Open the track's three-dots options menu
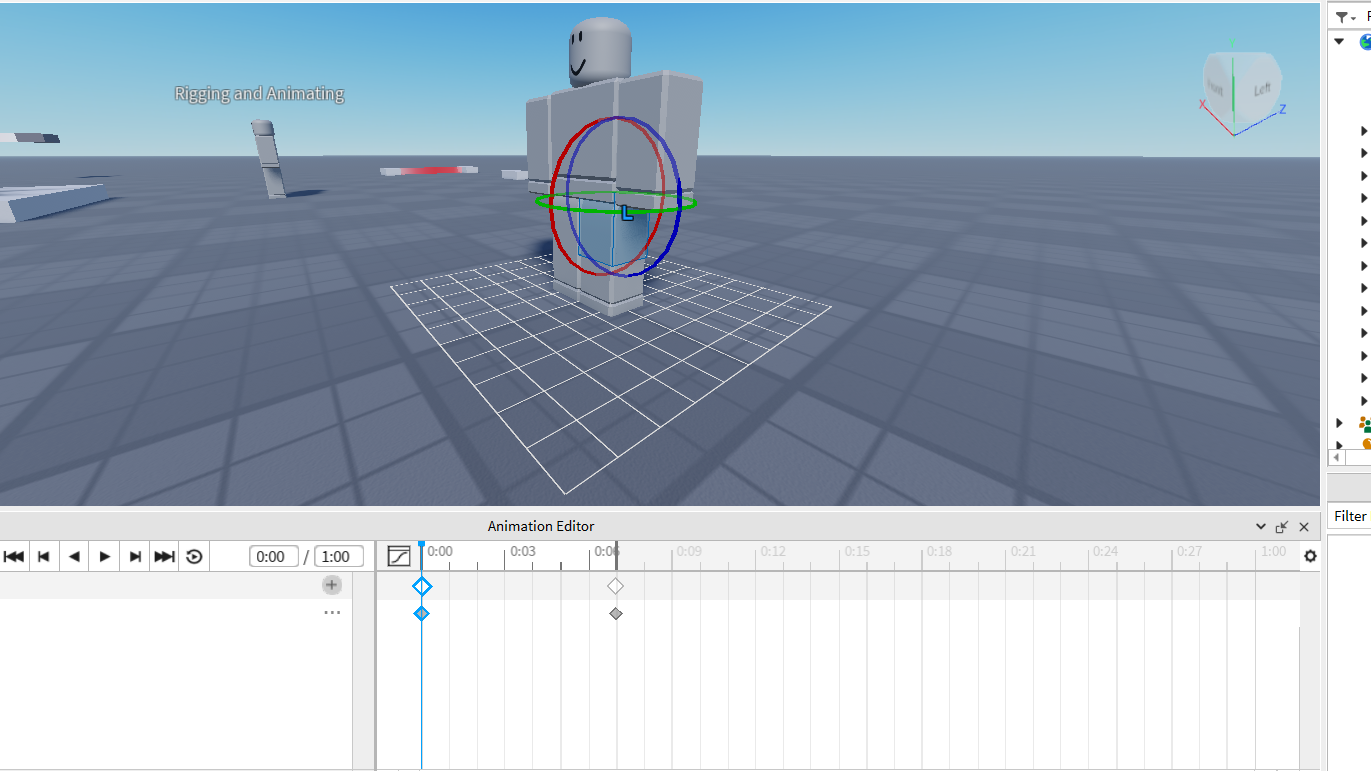This screenshot has width=1371, height=771. pyautogui.click(x=332, y=613)
